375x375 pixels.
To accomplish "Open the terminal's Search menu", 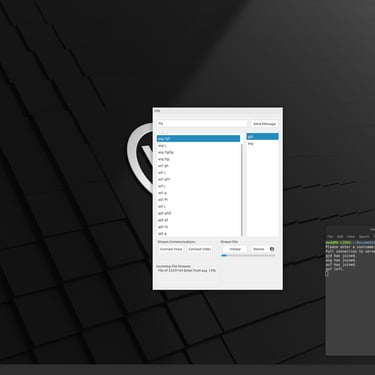I will point(364,237).
